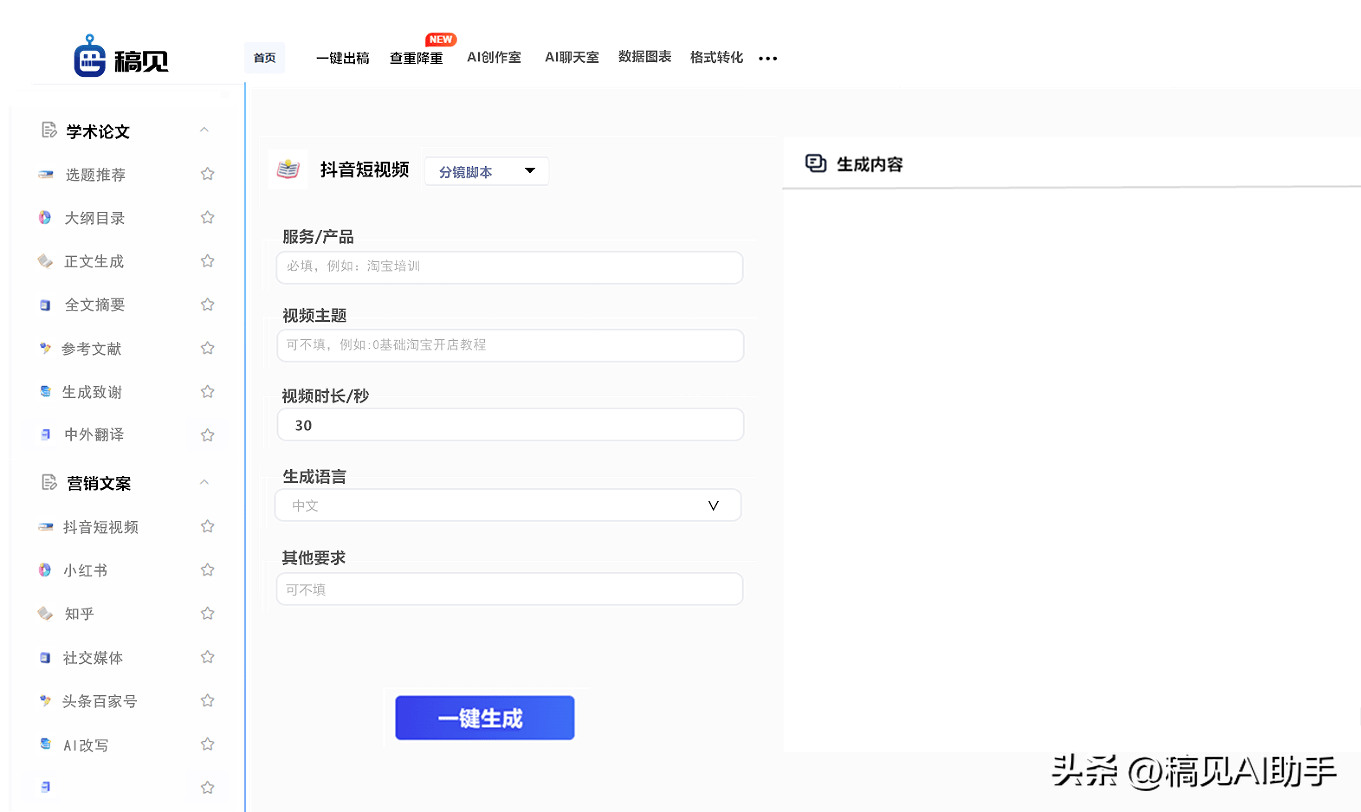The image size is (1361, 812).
Task: Open the 查重降重 navigation tab
Action: 416,58
